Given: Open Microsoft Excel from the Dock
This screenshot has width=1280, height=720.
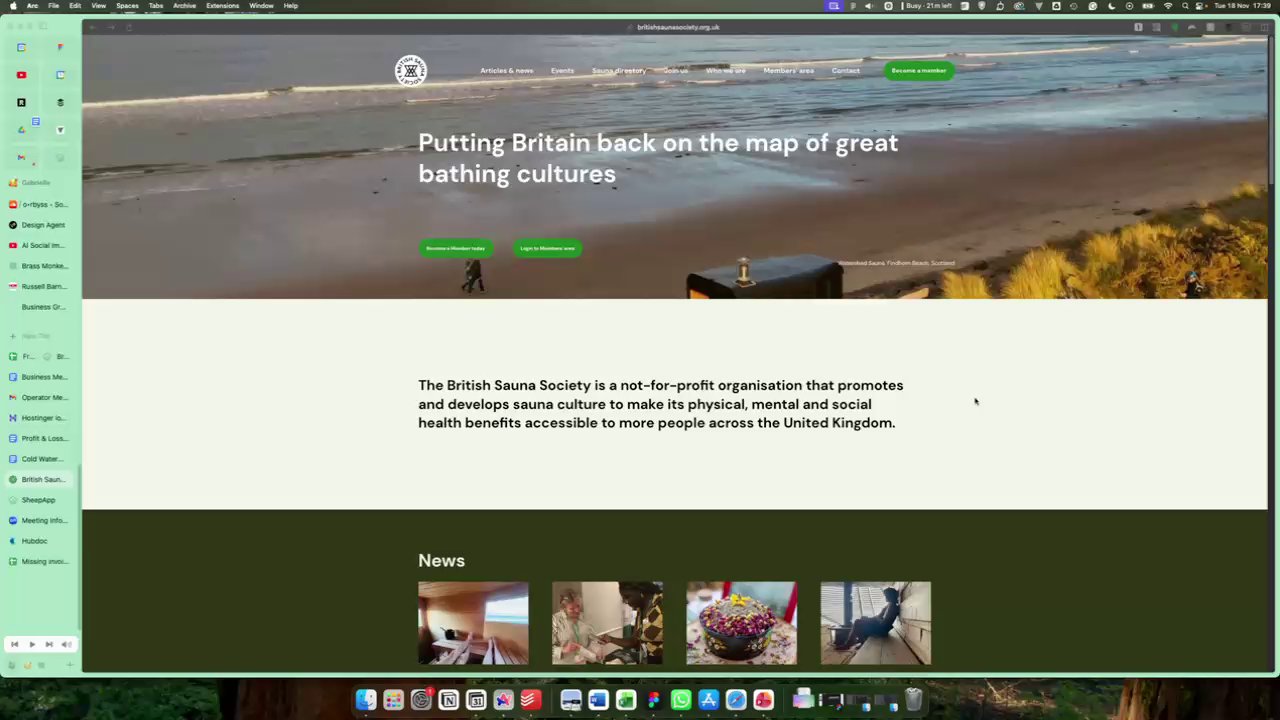Looking at the screenshot, I should (x=626, y=701).
